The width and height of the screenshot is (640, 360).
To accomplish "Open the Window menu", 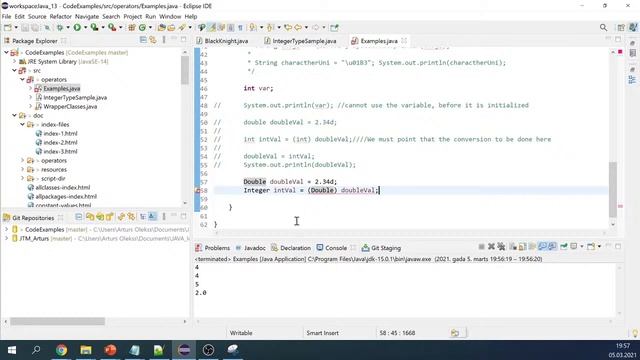I will (x=170, y=16).
